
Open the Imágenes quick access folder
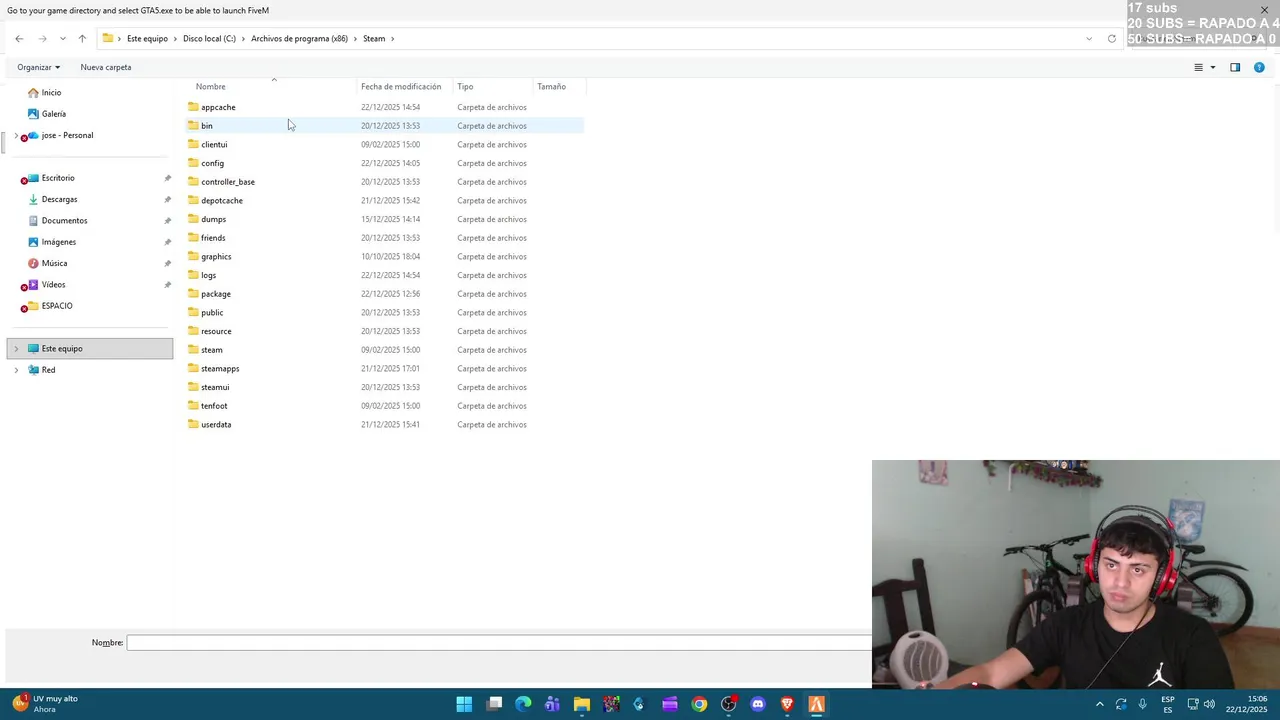pos(58,242)
